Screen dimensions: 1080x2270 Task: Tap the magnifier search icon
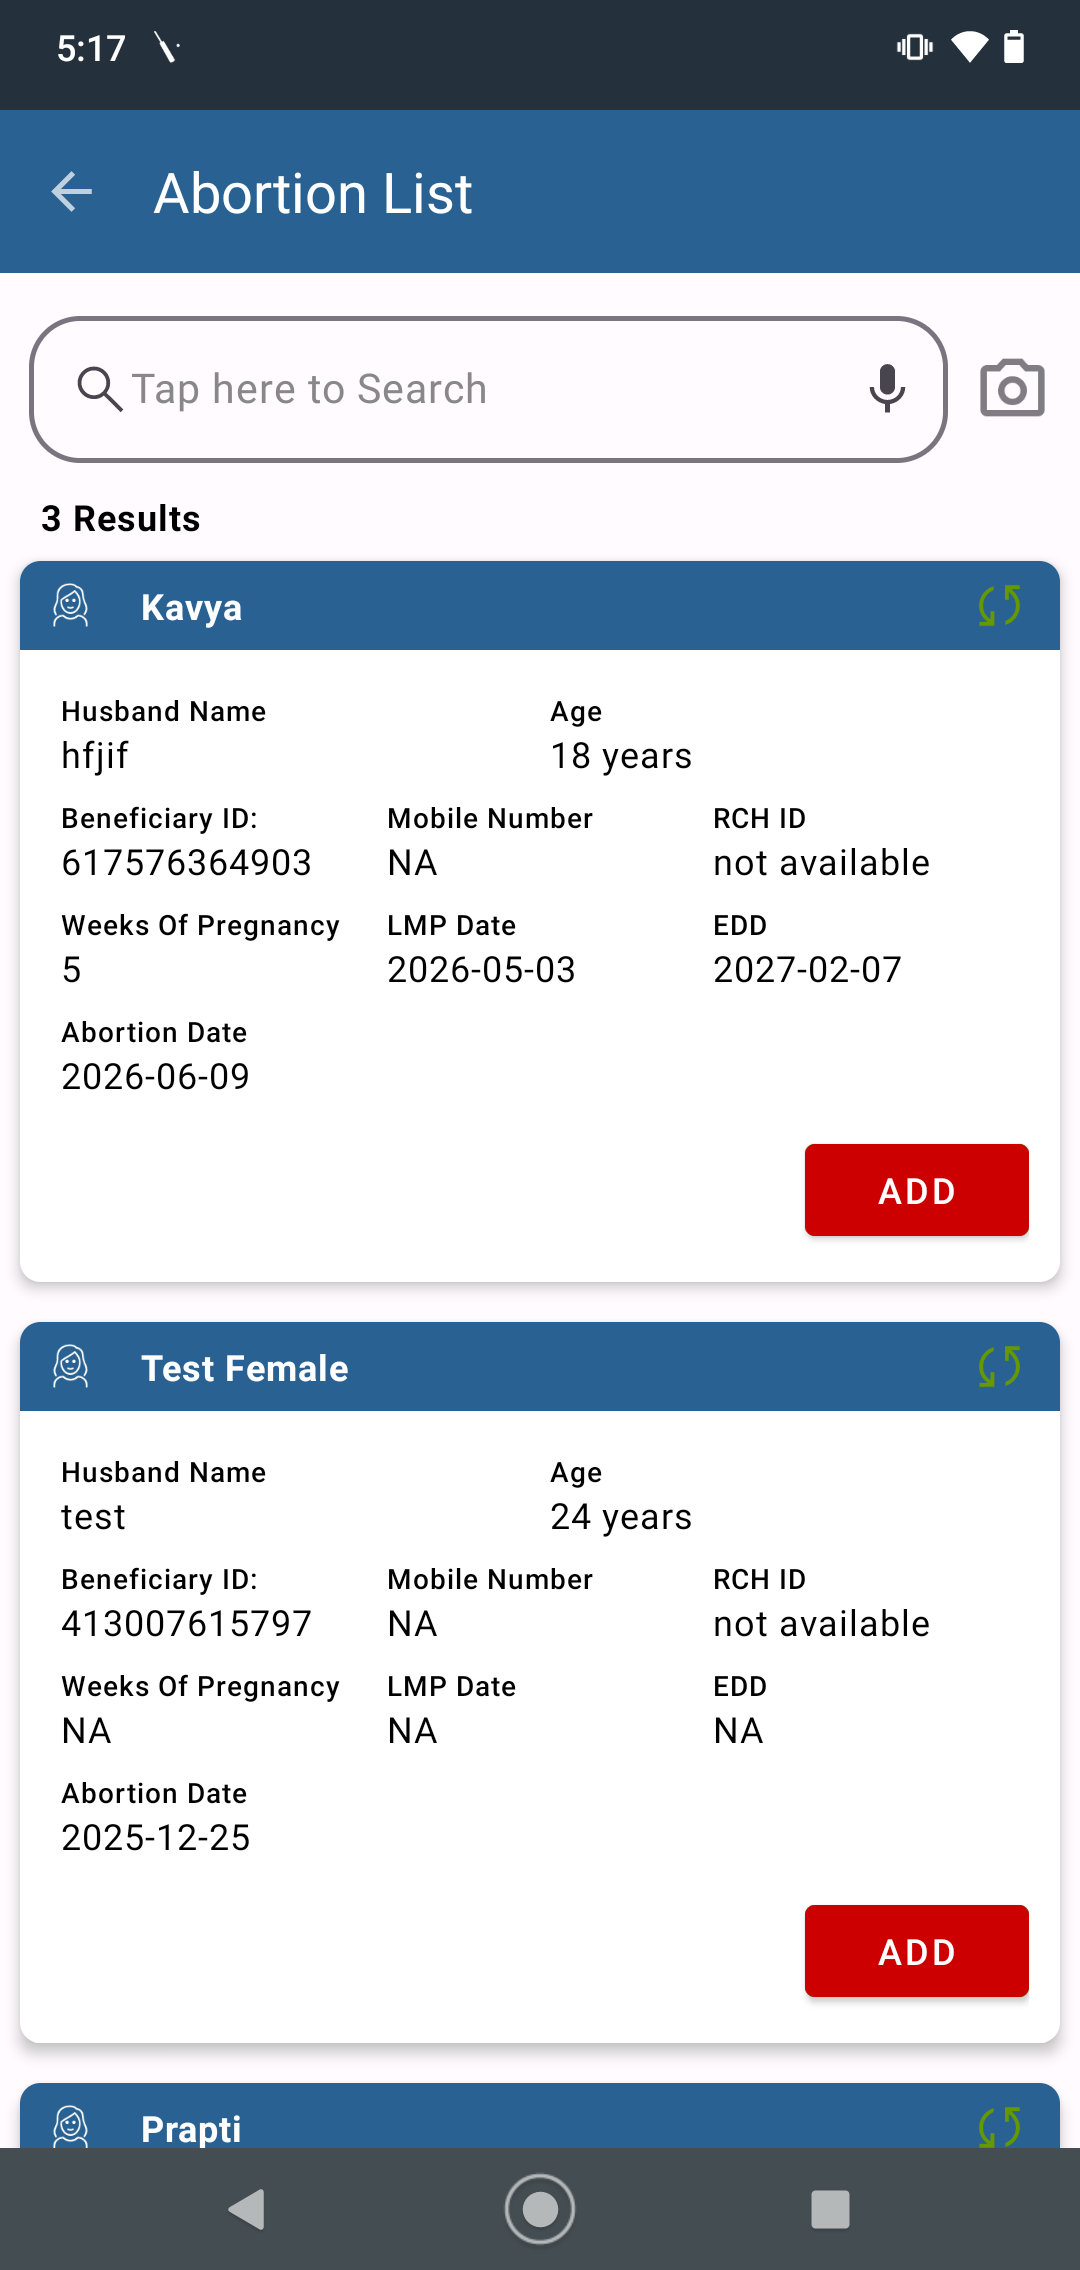click(100, 389)
